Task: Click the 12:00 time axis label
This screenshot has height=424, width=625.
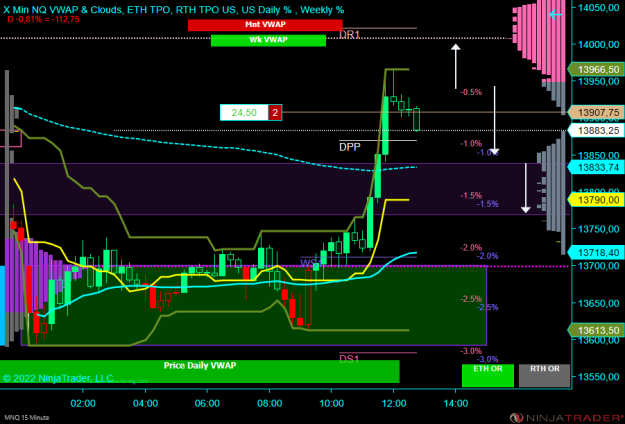Action: tap(393, 403)
